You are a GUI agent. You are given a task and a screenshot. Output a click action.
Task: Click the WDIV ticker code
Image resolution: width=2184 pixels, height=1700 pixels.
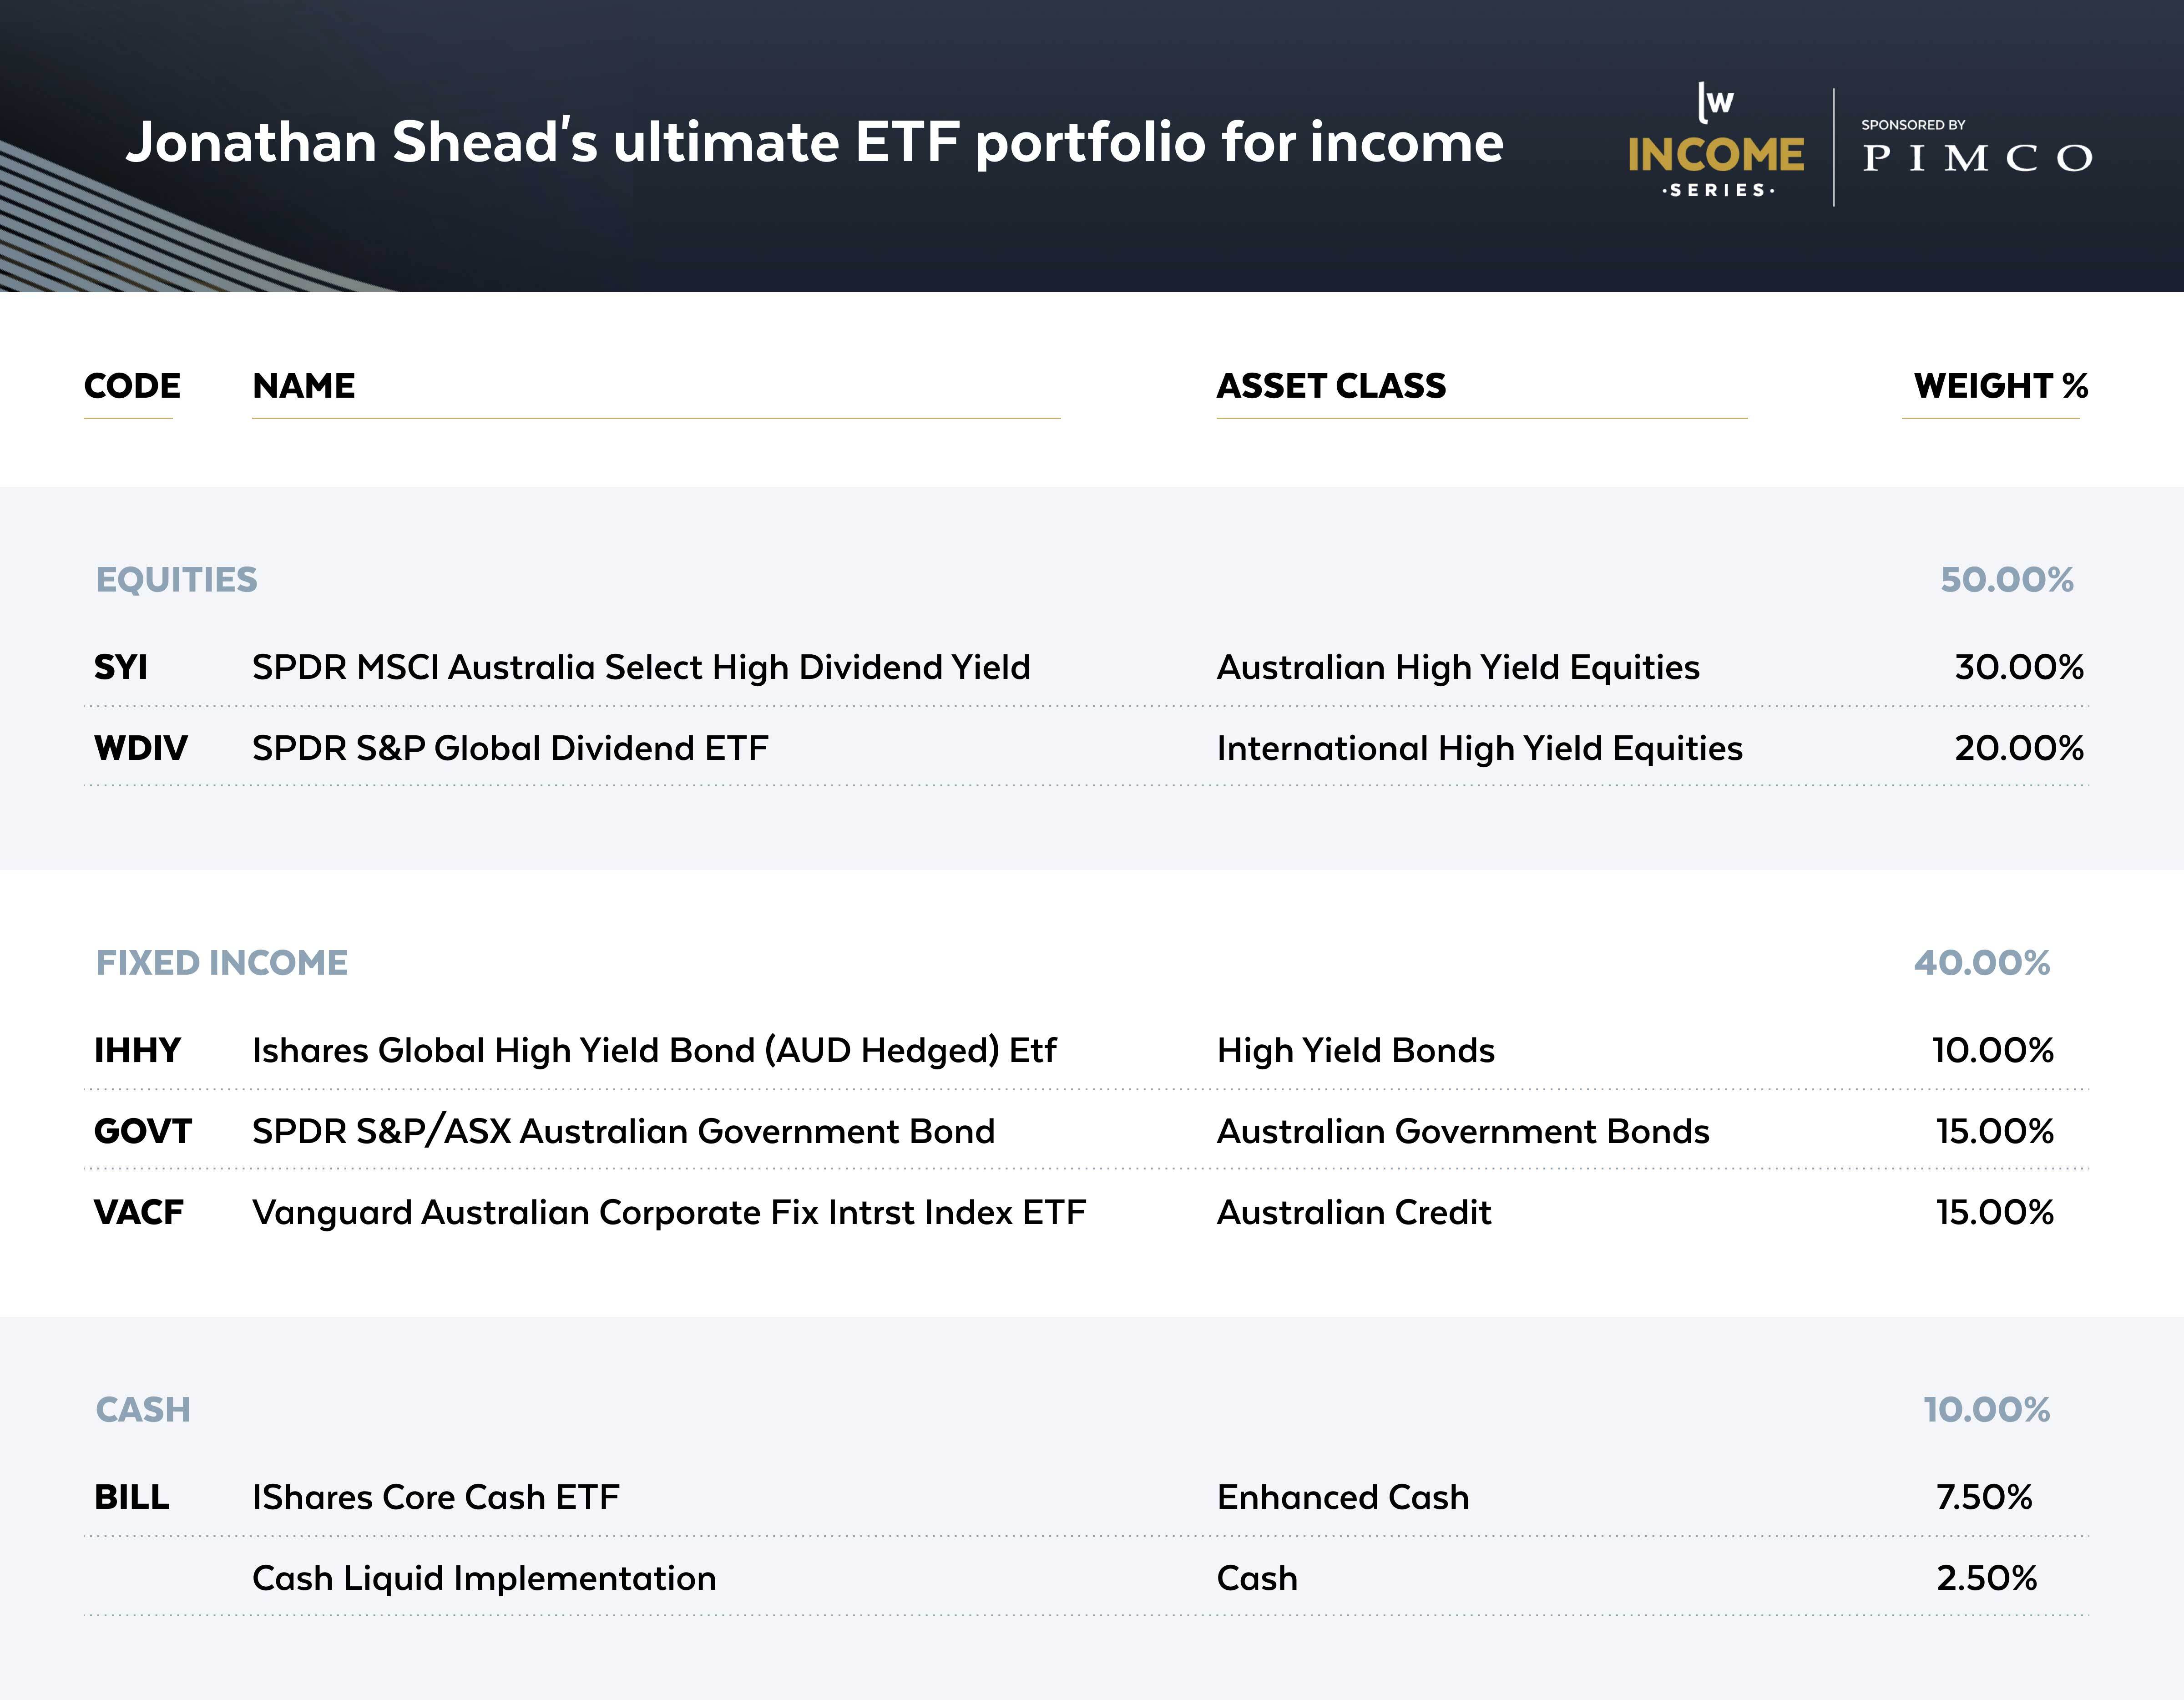(x=140, y=748)
